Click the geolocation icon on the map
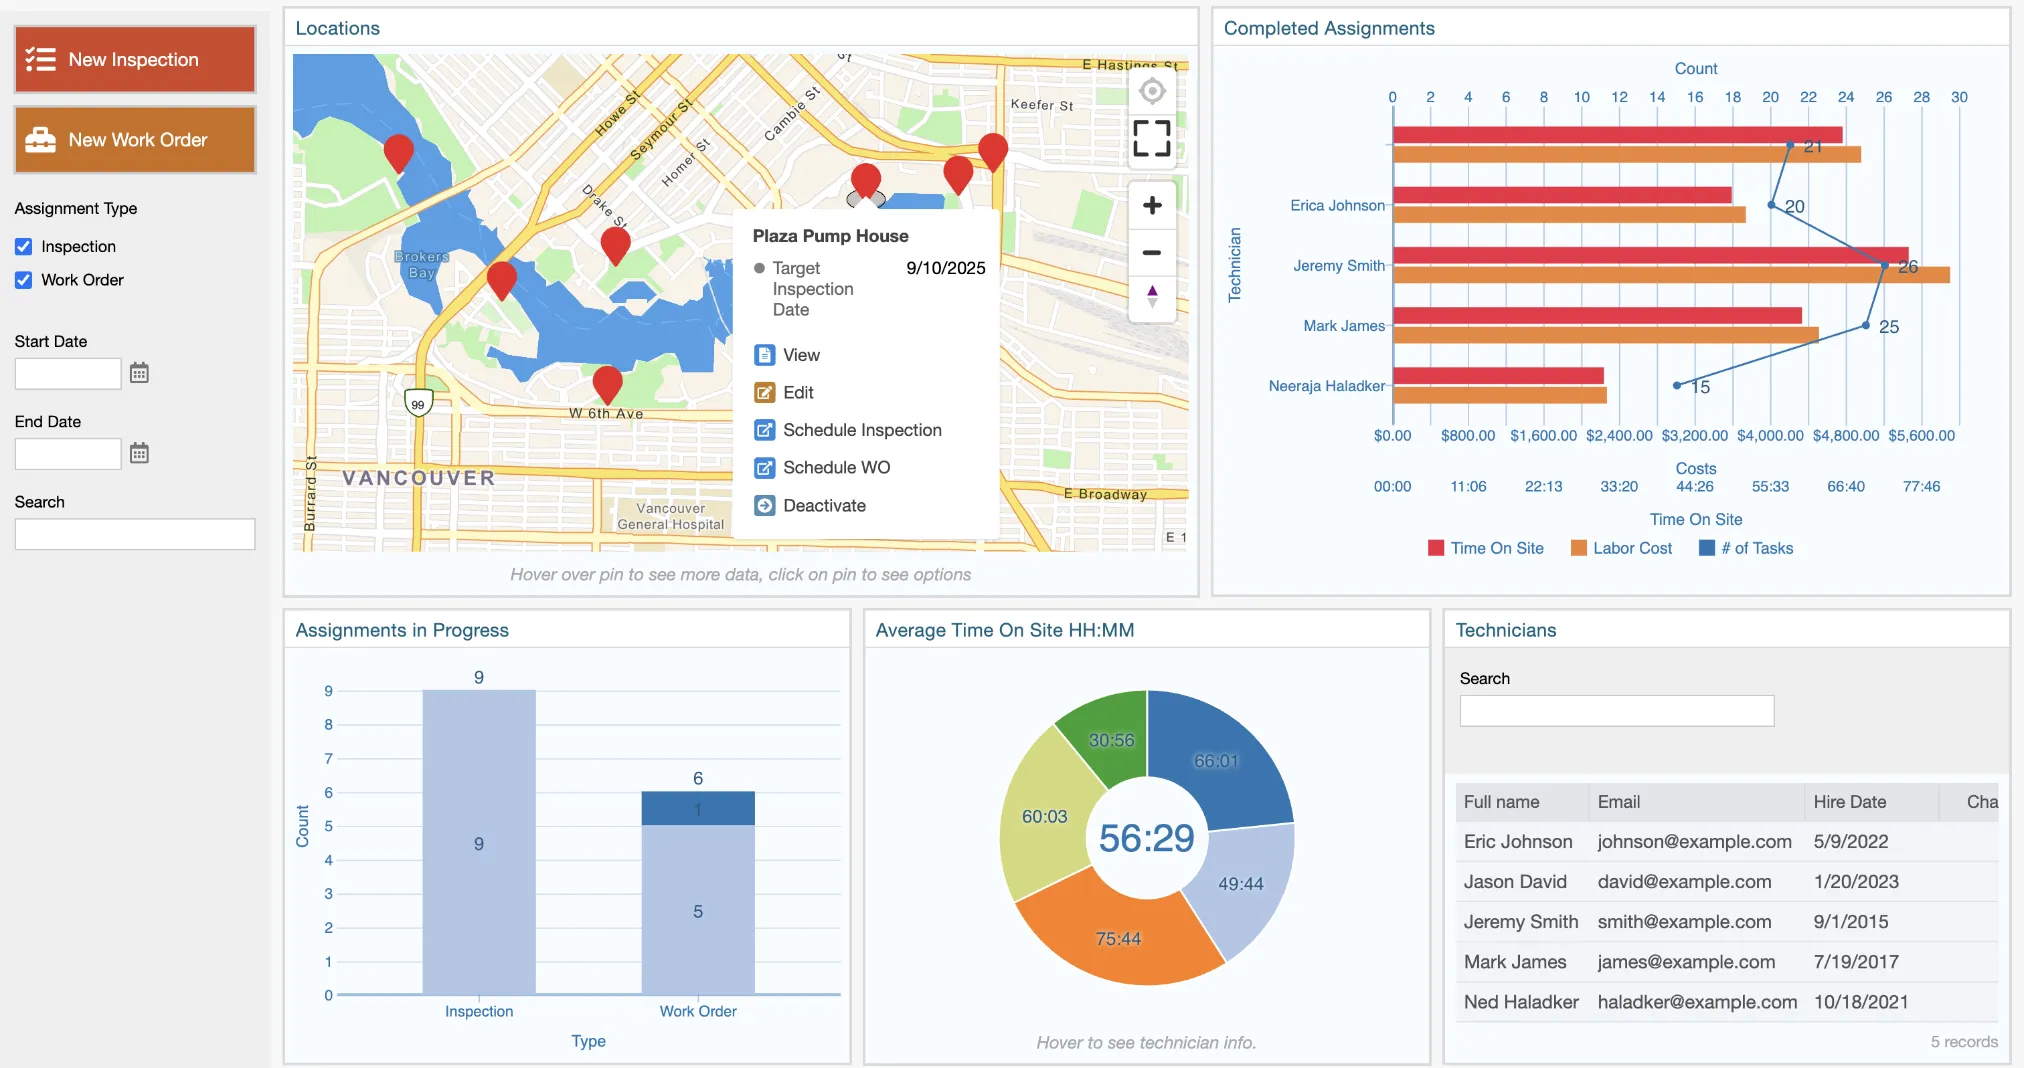This screenshot has width=2024, height=1068. [1152, 90]
